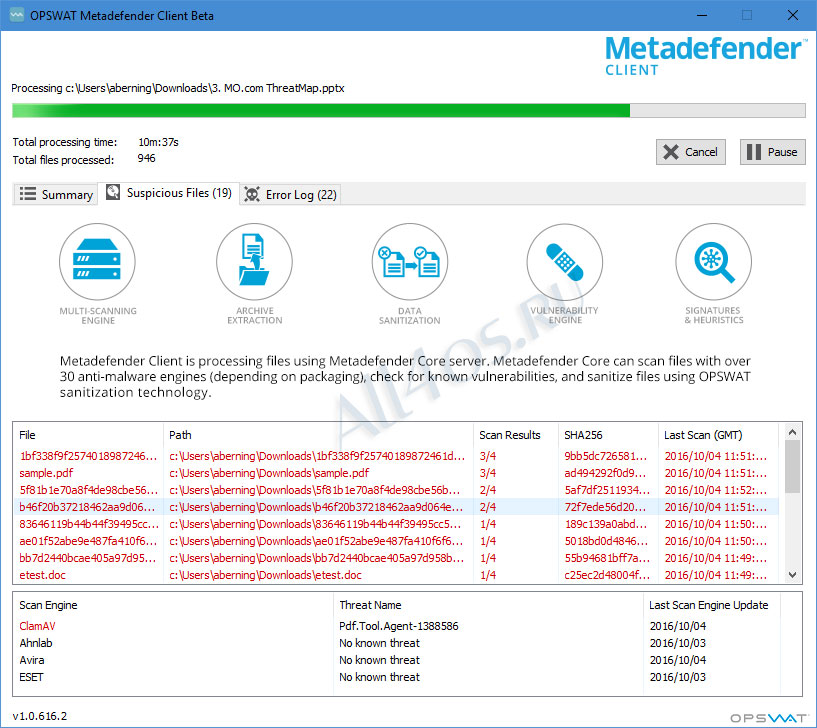Select the b46f20b37218462aa9d06 file row
Screen dimensions: 817x728
[396, 507]
